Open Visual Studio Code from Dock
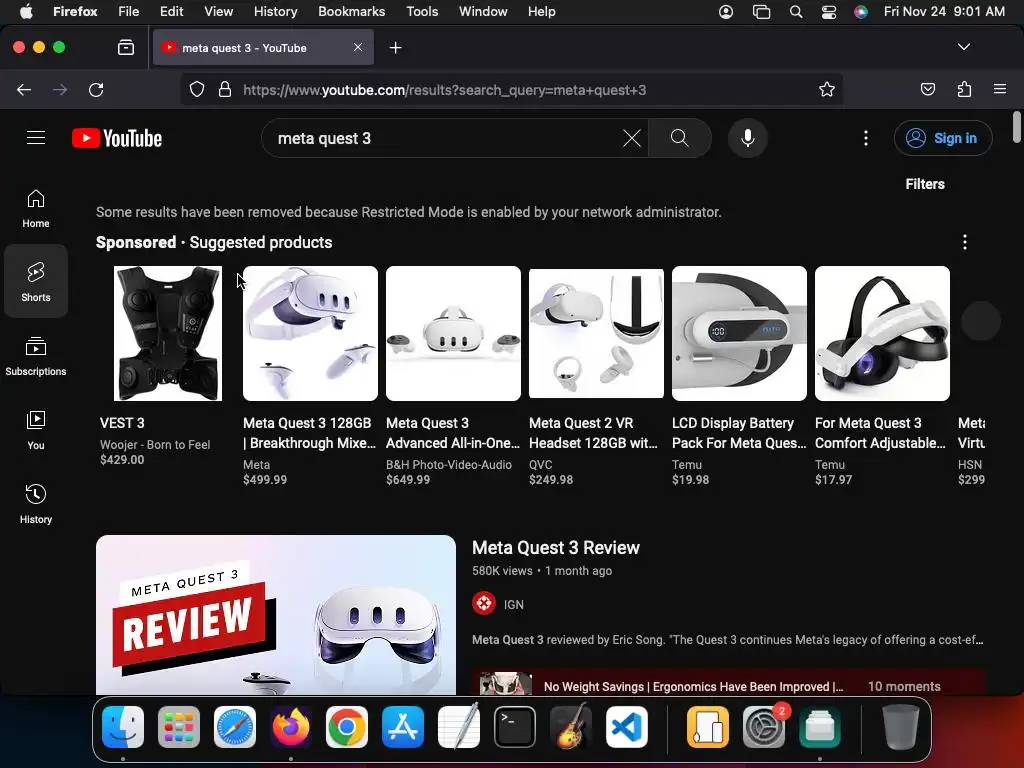The width and height of the screenshot is (1024, 768). [x=626, y=727]
